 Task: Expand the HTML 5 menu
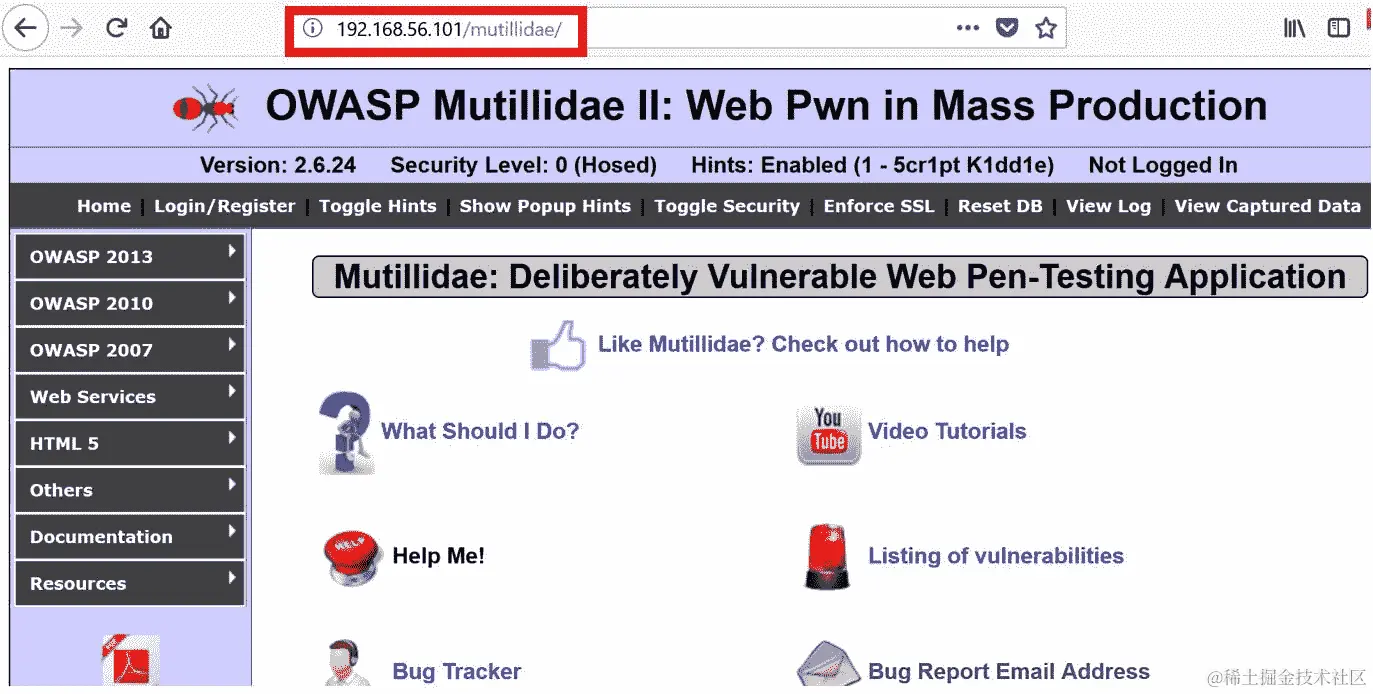(x=130, y=443)
